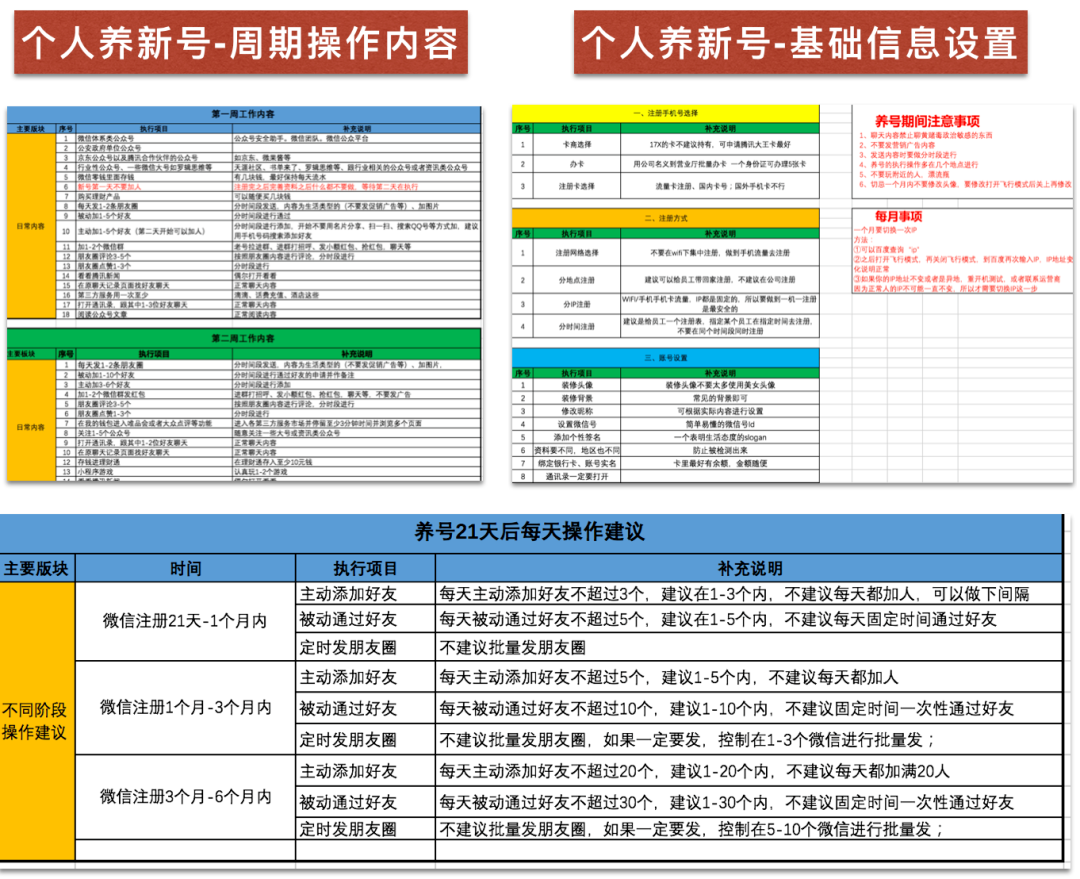
Task: Click the 主要版块 header in bottom table
Action: (37, 568)
